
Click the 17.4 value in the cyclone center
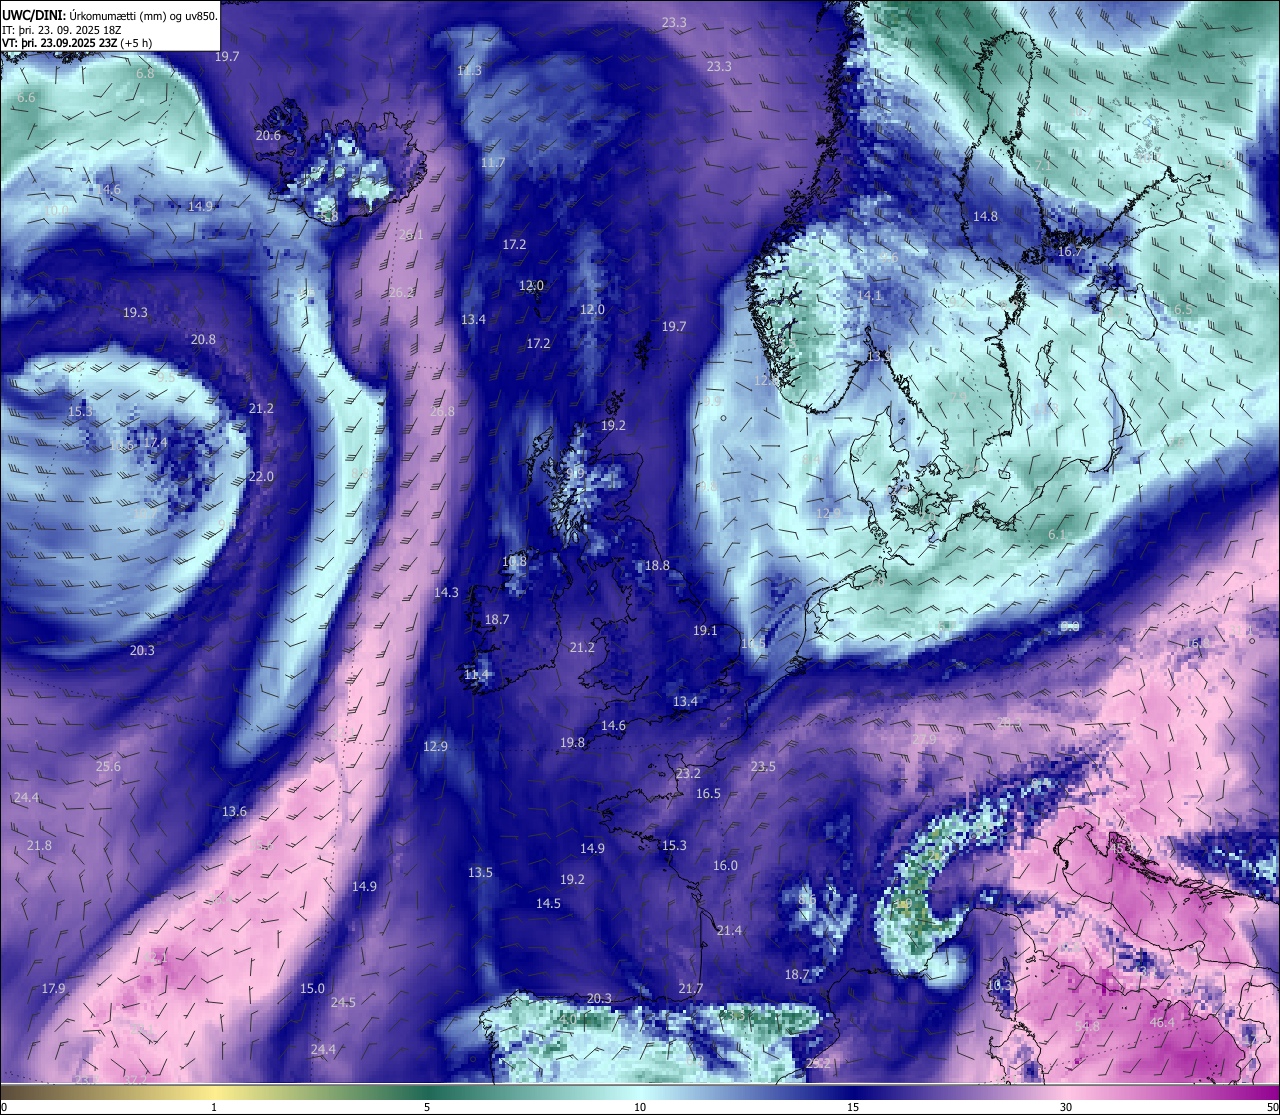click(155, 443)
